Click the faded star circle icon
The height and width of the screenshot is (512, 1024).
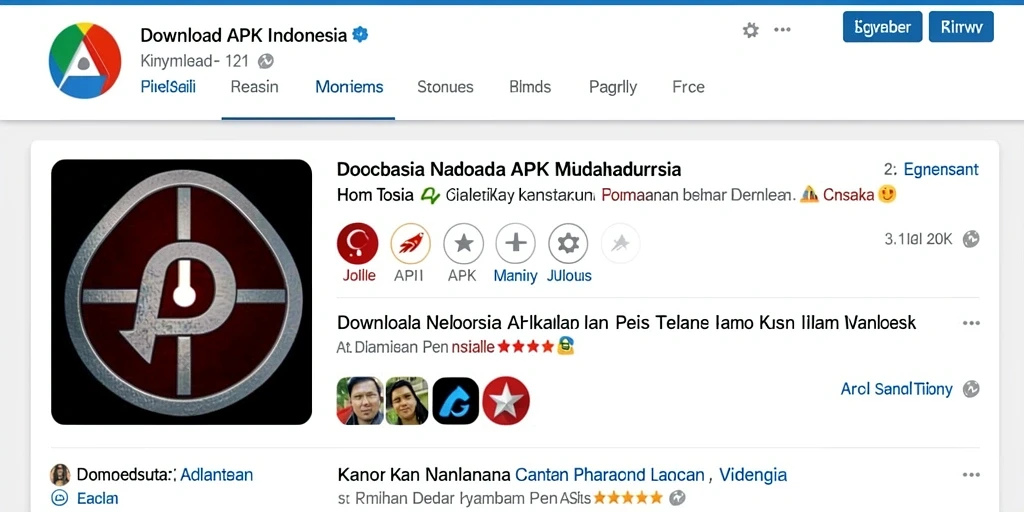tap(620, 243)
